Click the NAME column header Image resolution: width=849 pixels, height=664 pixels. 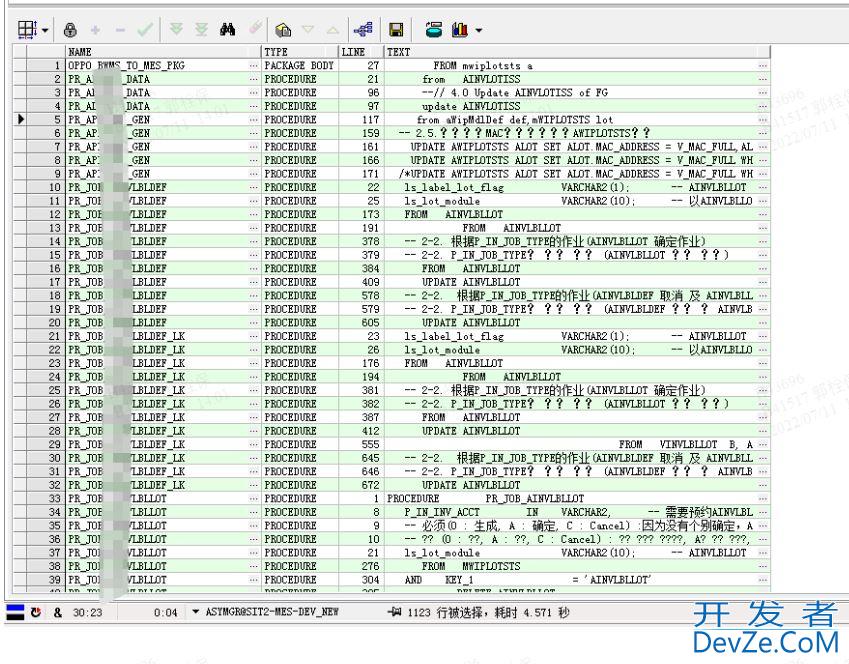coord(164,52)
